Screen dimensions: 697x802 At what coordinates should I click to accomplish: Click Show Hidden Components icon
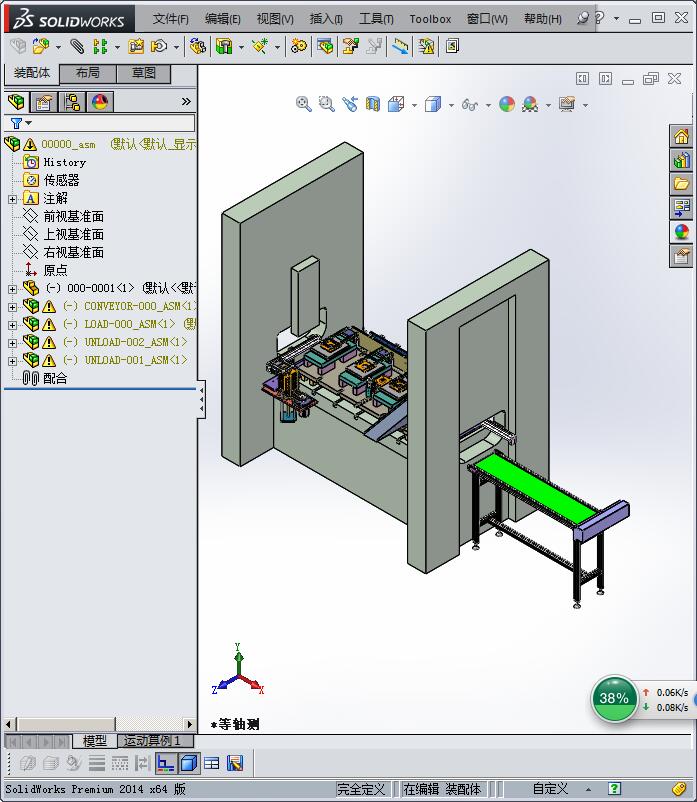197,47
